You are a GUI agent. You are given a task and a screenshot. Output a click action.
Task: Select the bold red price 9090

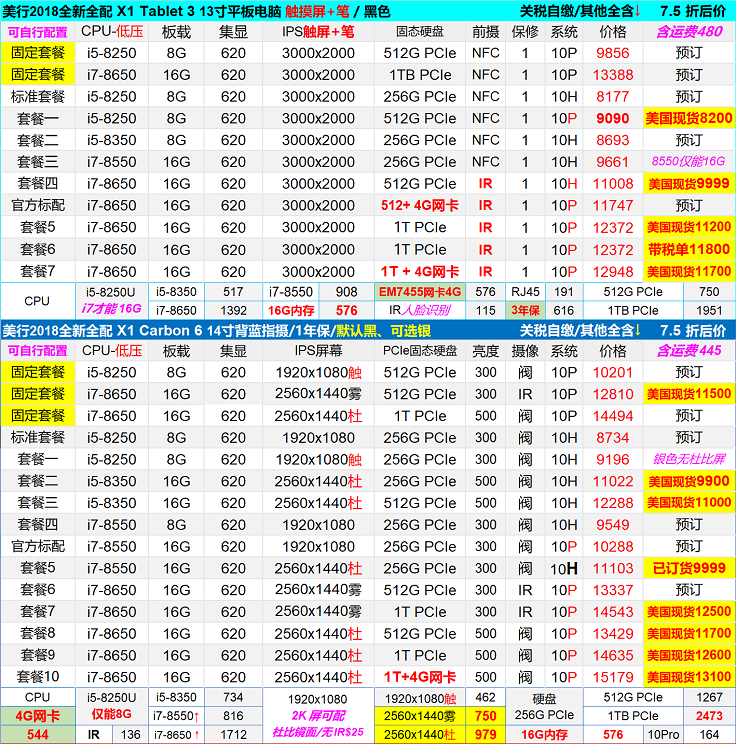click(x=613, y=118)
